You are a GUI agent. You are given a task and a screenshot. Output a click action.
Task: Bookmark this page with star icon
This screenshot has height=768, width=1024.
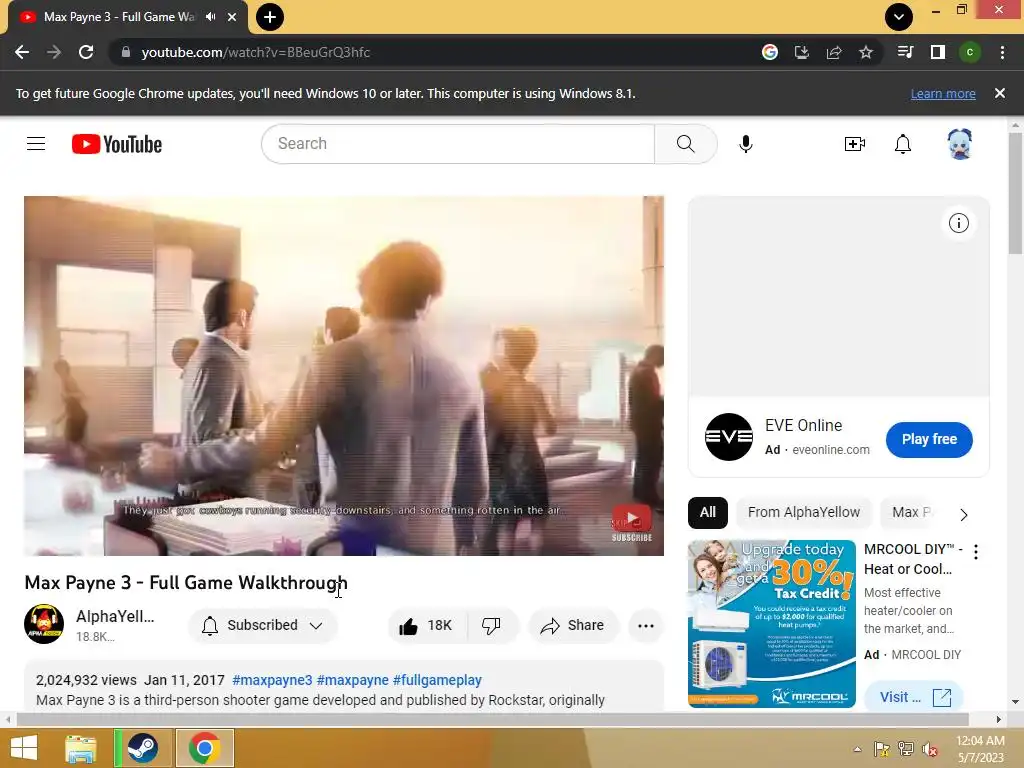click(866, 52)
